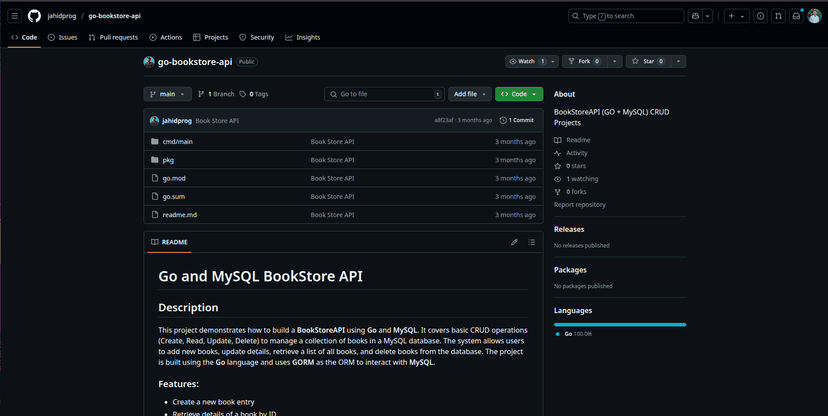828x416 pixels.
Task: Open the pkg folder name
Action: click(168, 160)
